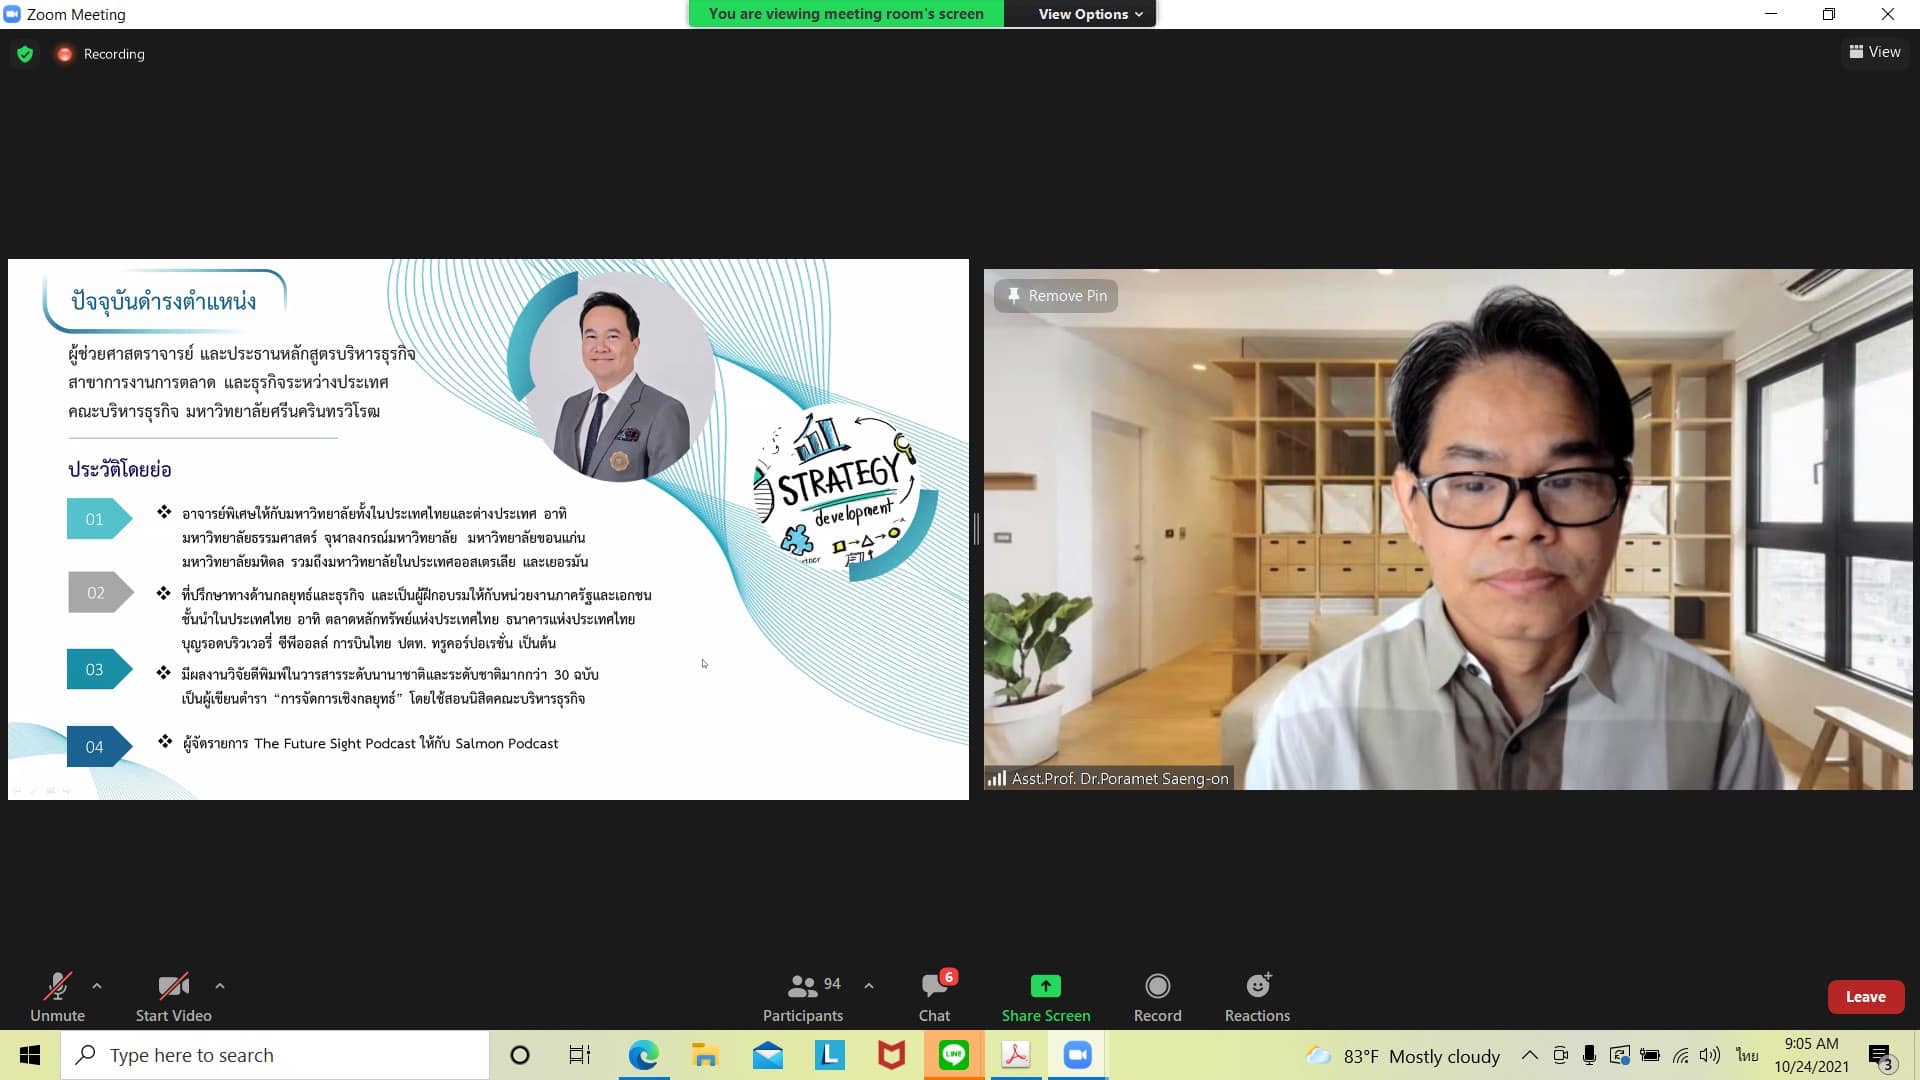Open the View Options dropdown

1089,14
